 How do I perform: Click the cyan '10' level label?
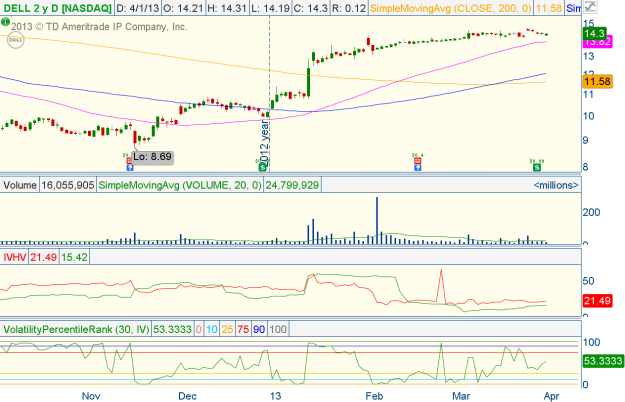(x=212, y=329)
